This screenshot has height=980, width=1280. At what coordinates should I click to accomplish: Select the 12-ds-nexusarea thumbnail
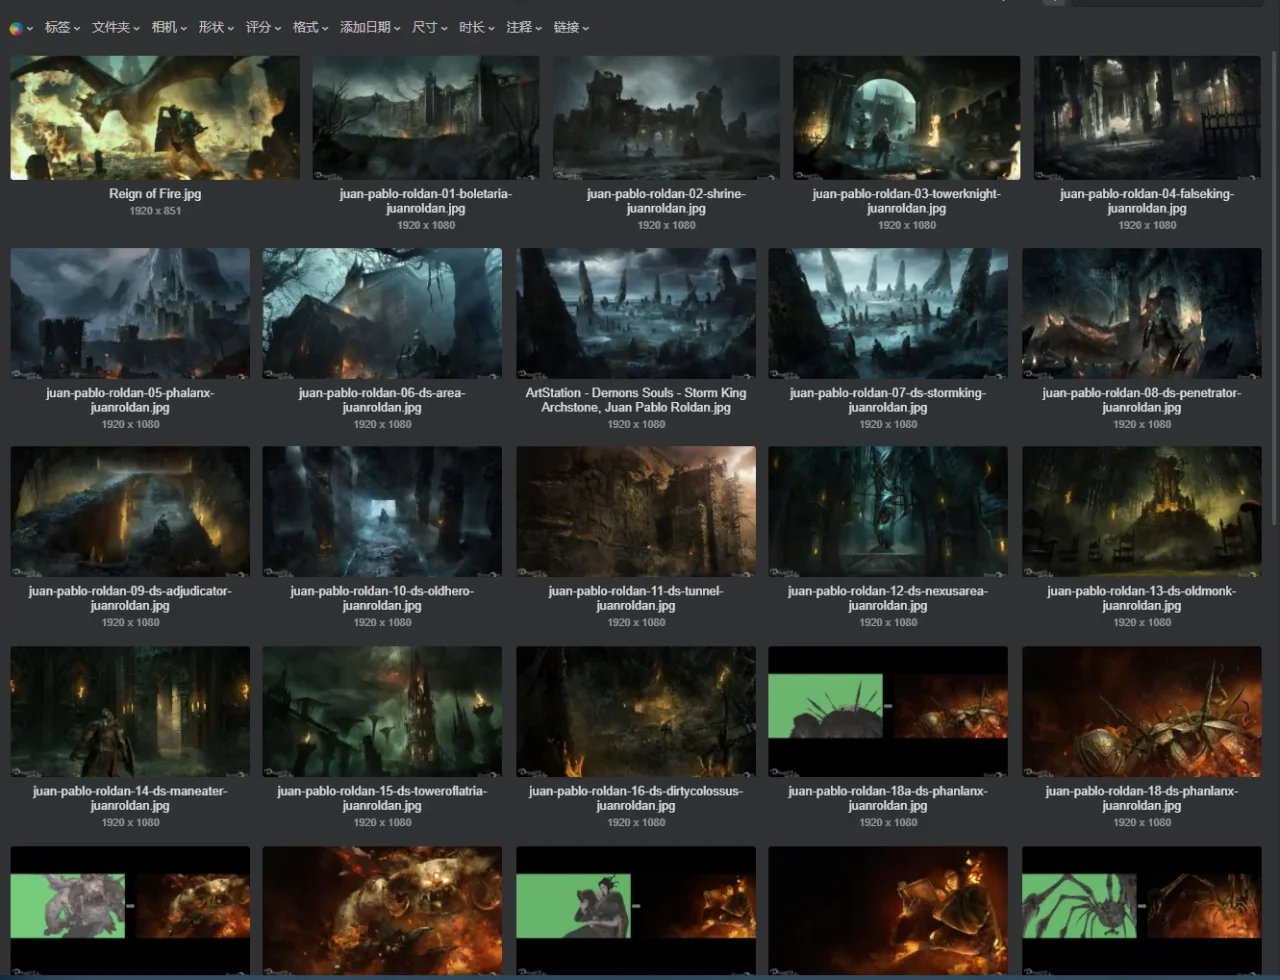[888, 511]
